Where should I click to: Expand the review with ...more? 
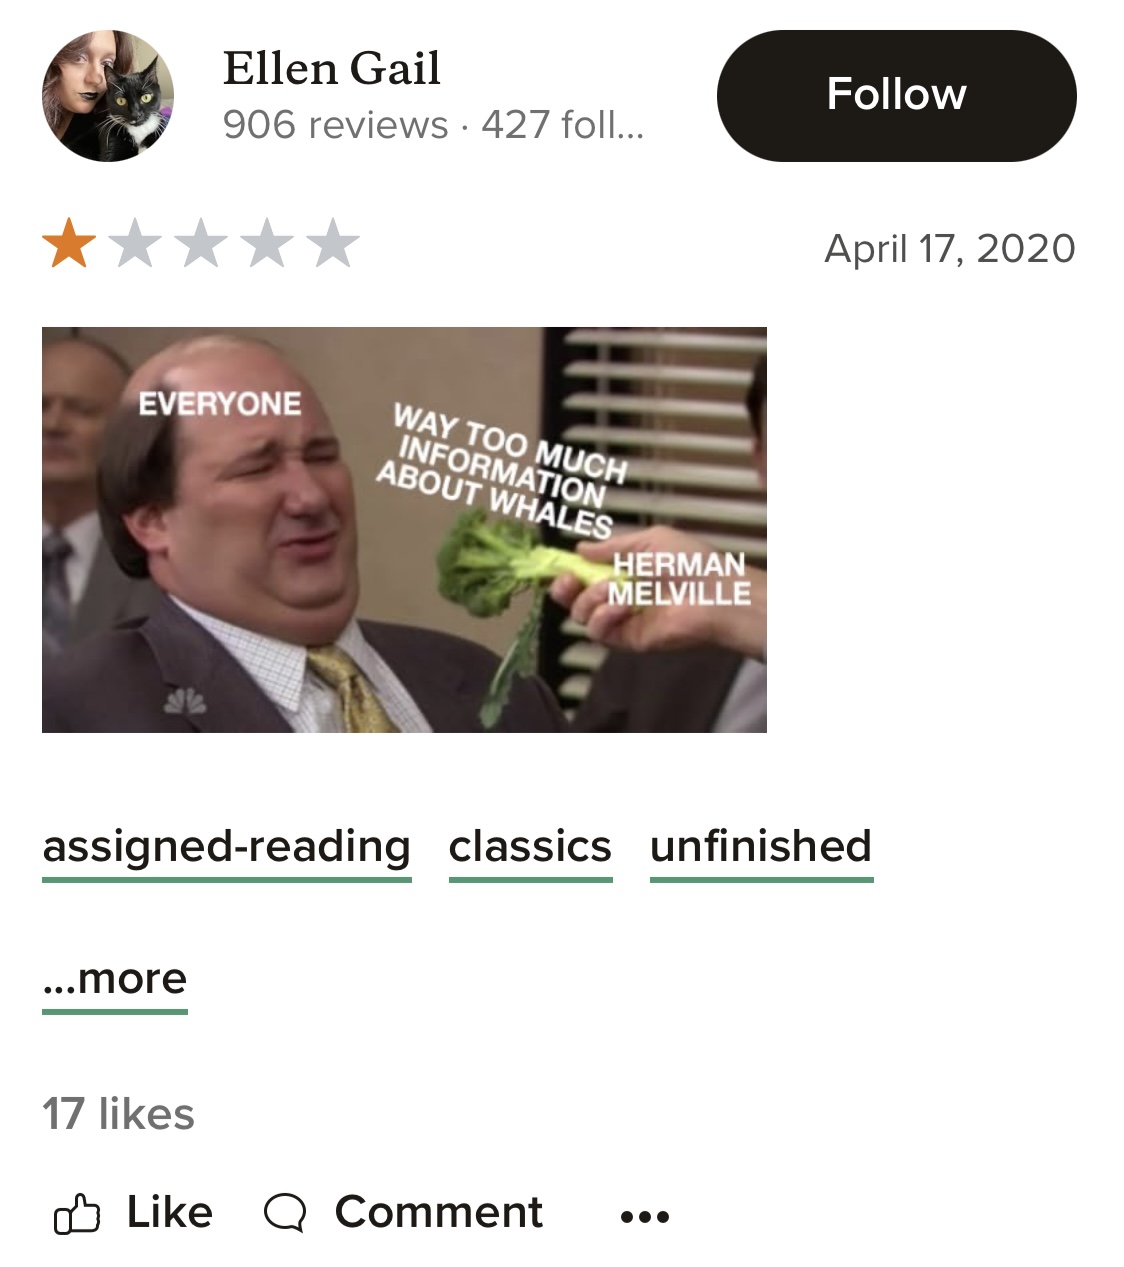tap(115, 980)
